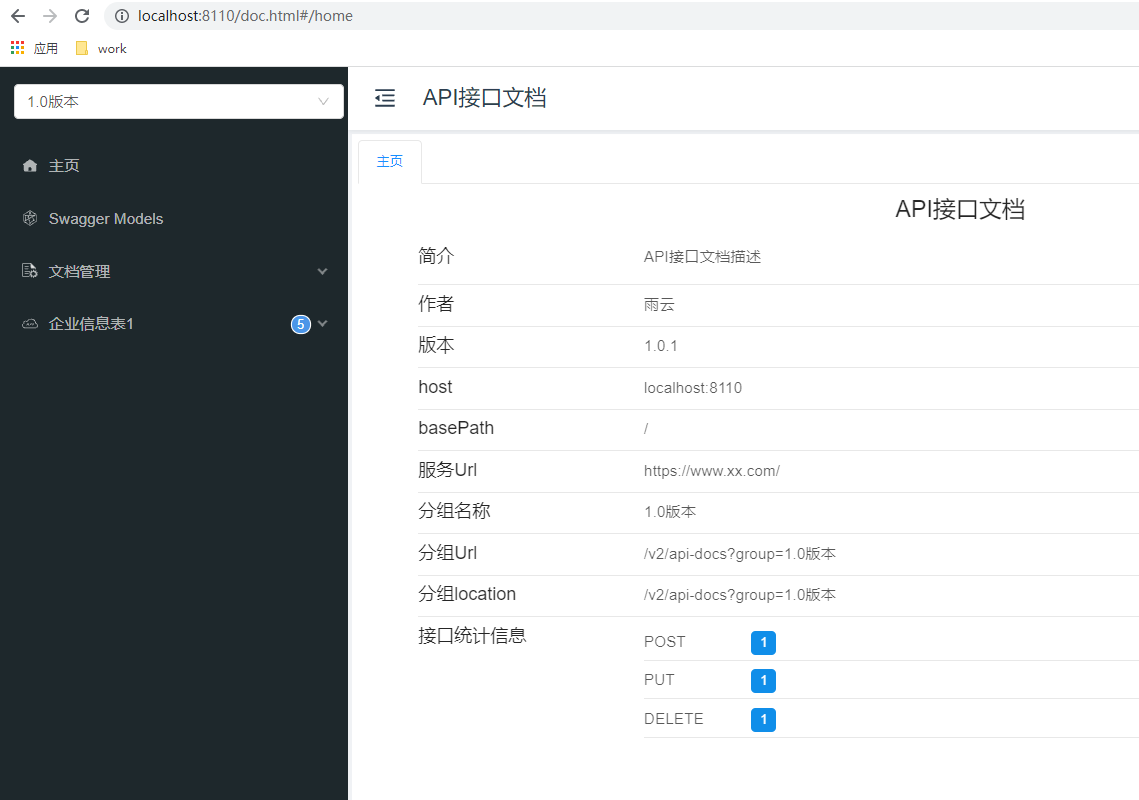
Task: Reload the page with refresh icon
Action: point(82,16)
